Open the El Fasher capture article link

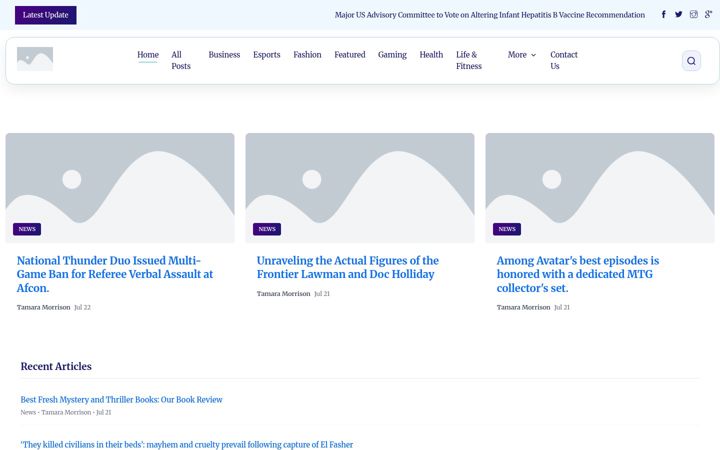(x=187, y=444)
